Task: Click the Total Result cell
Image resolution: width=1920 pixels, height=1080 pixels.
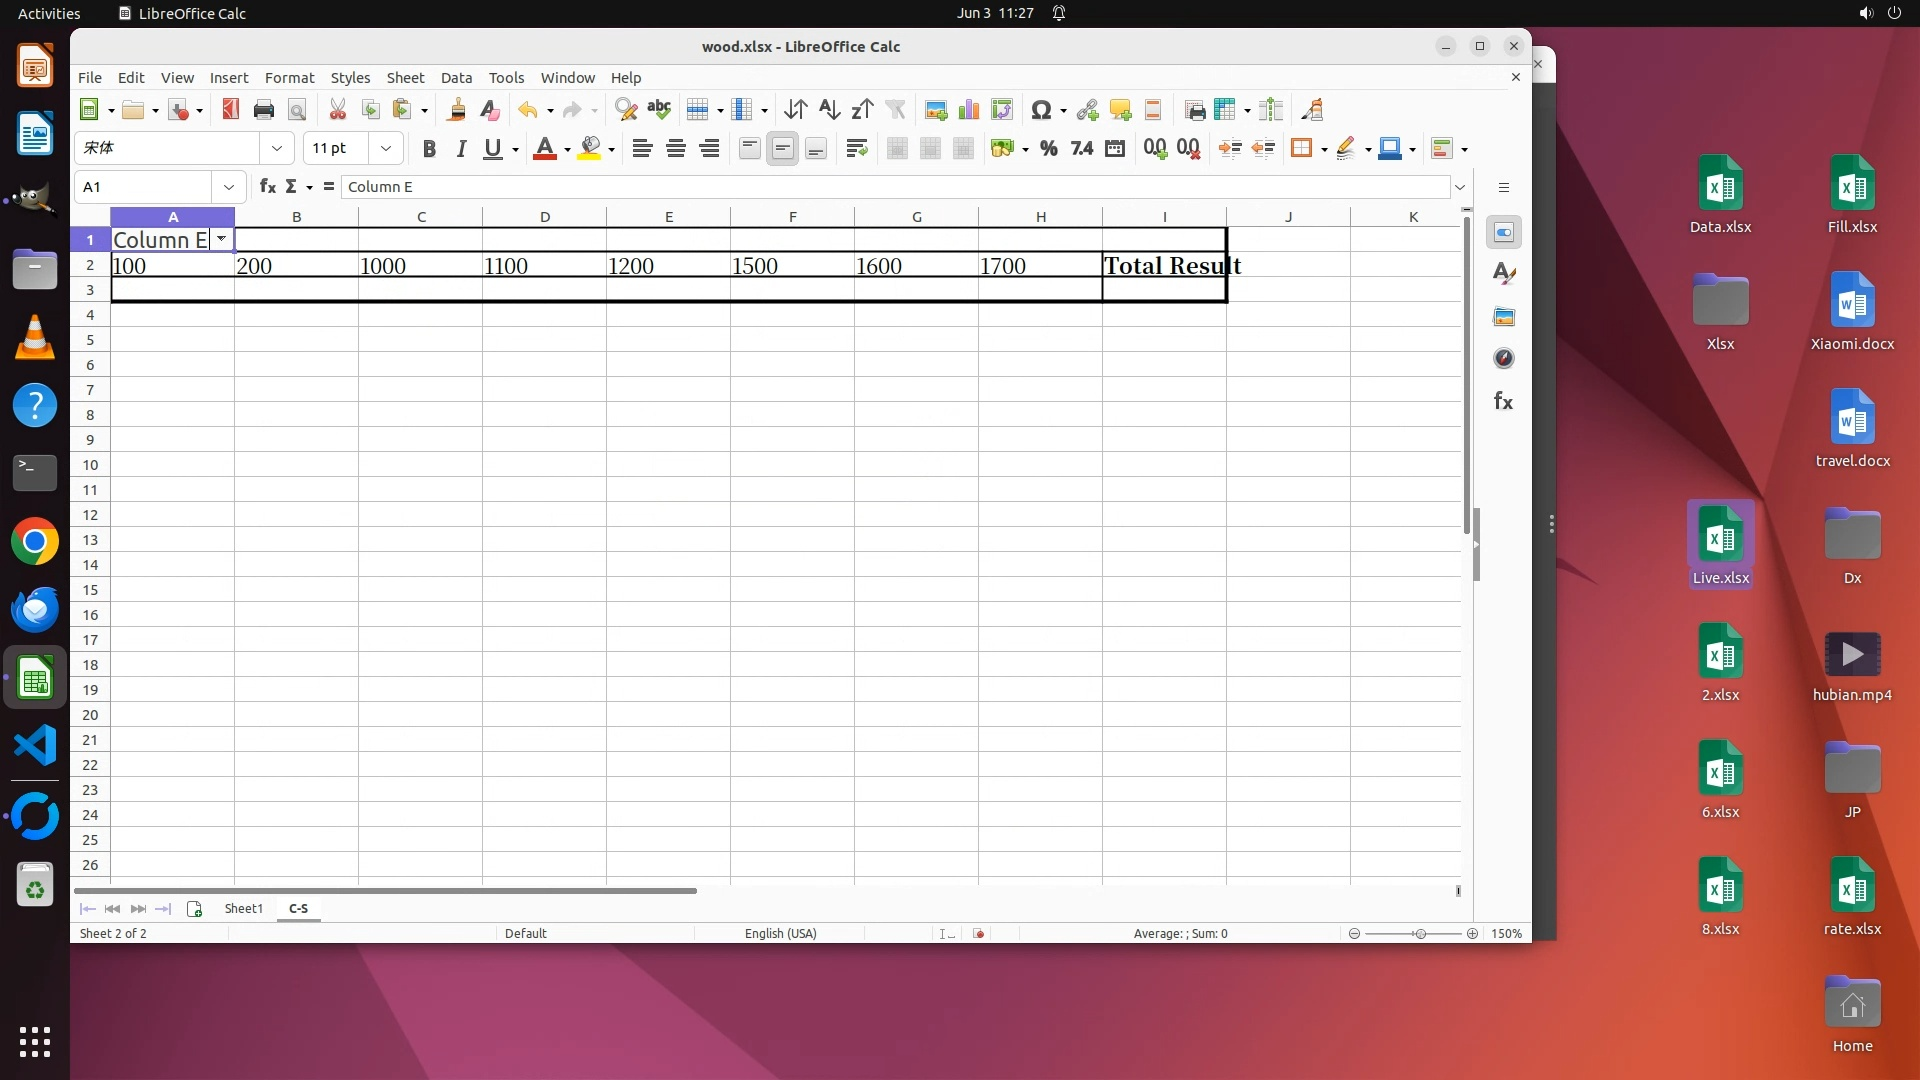Action: [1164, 266]
